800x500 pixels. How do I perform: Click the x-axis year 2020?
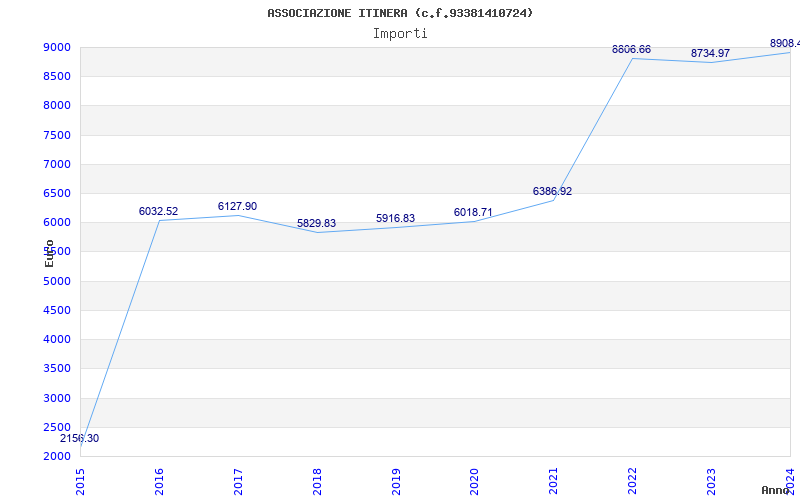pos(474,482)
